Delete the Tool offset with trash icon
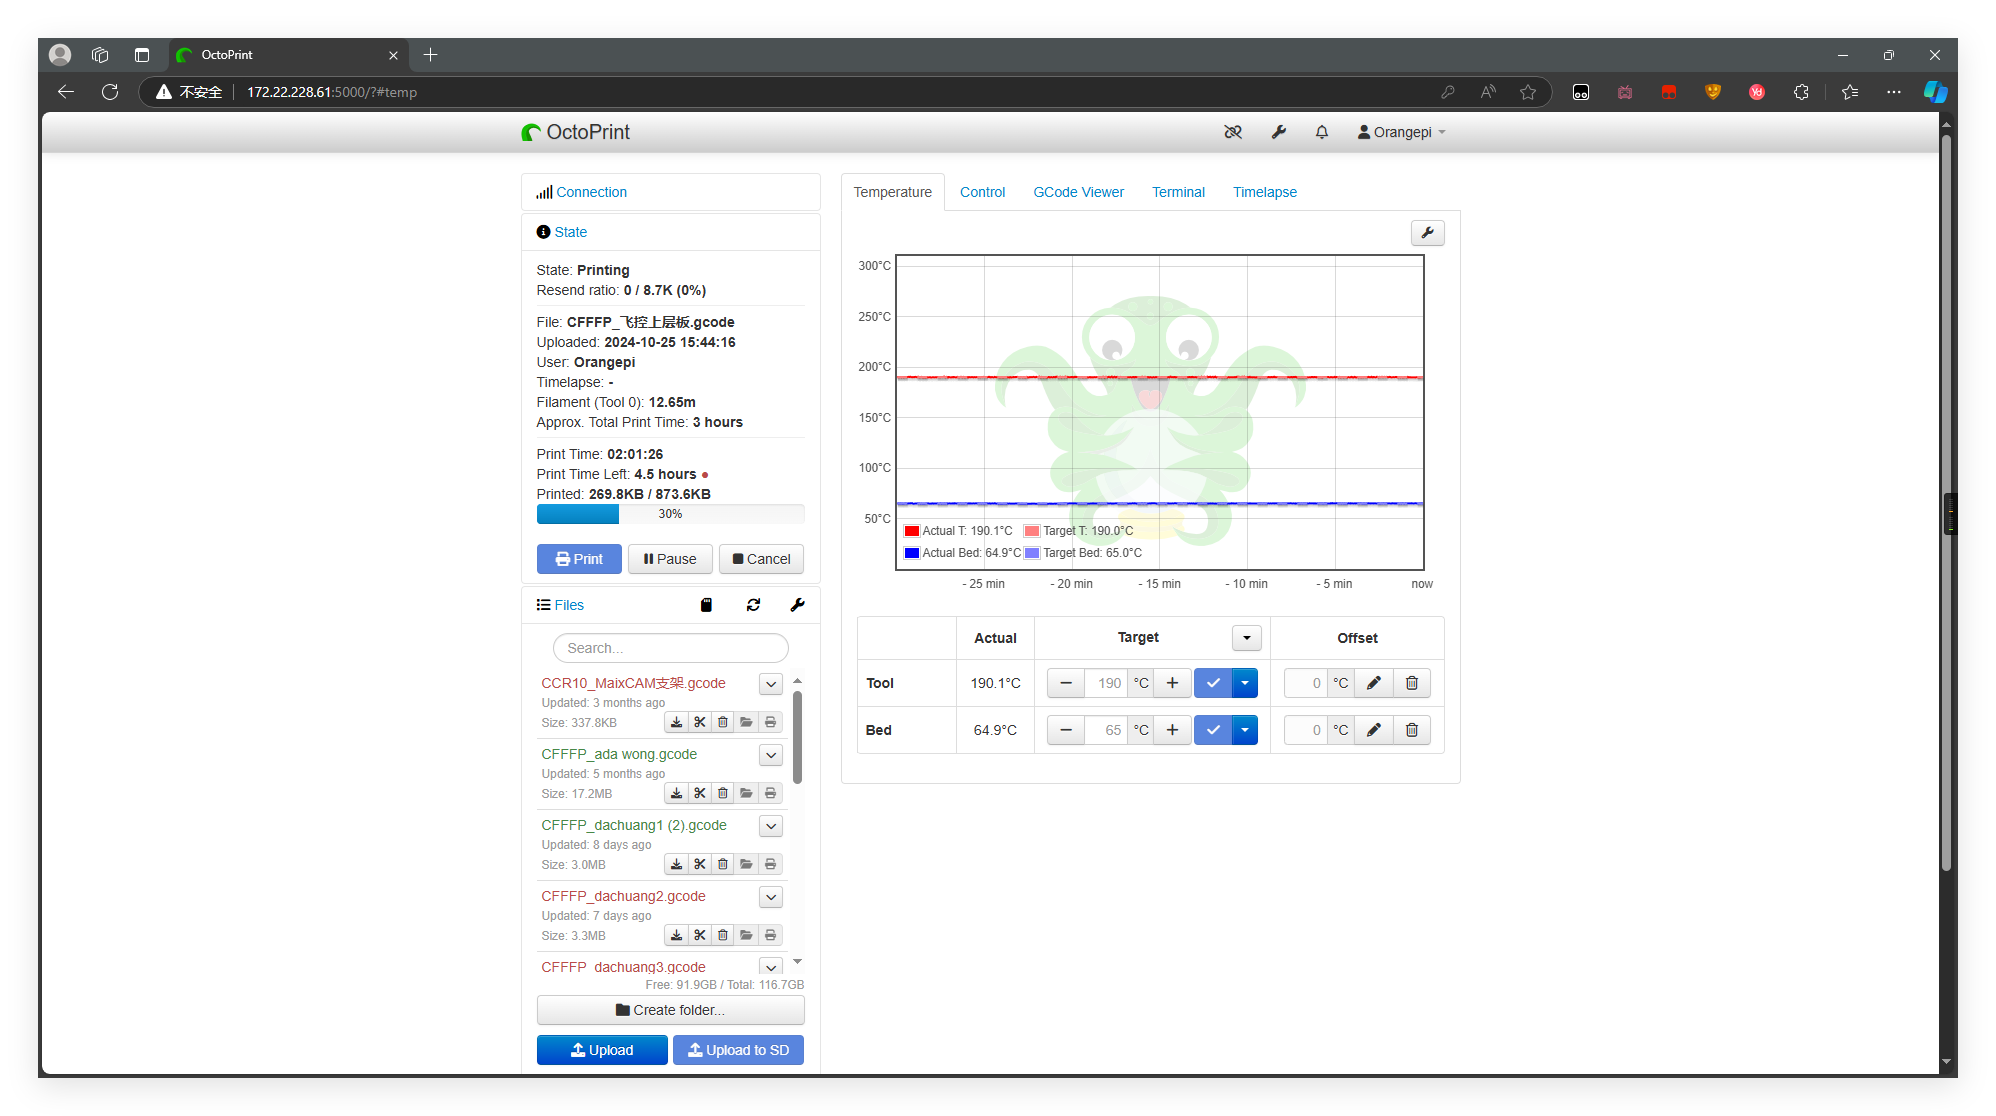Screen dimensions: 1996x1116 tap(1411, 683)
